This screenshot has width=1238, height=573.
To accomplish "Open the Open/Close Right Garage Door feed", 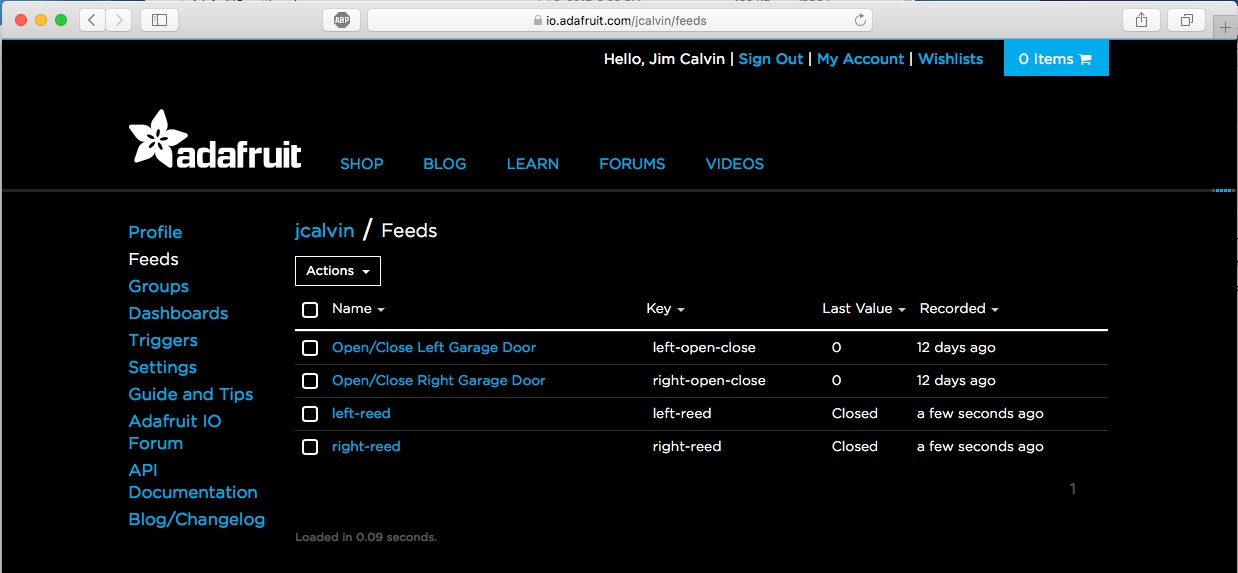I will pos(439,380).
